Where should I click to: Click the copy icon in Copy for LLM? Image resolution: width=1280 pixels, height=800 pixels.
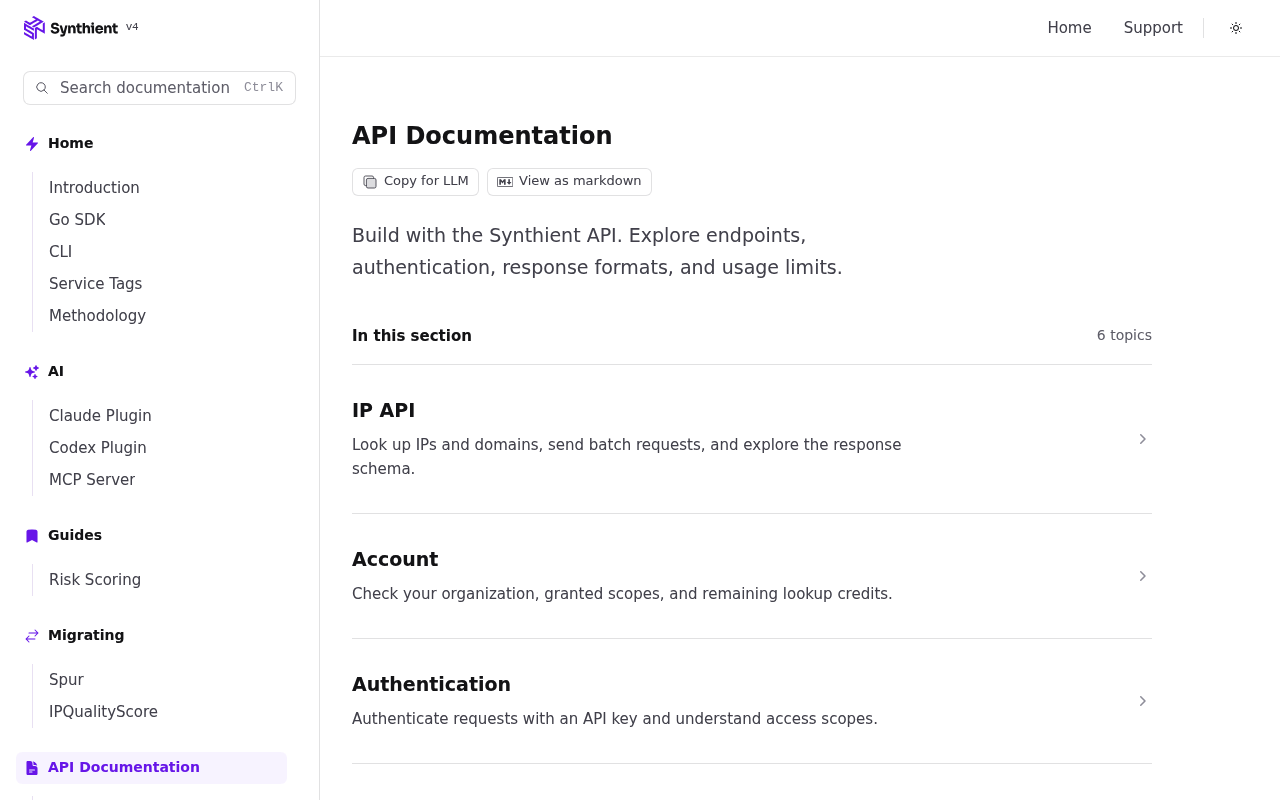pyautogui.click(x=370, y=182)
